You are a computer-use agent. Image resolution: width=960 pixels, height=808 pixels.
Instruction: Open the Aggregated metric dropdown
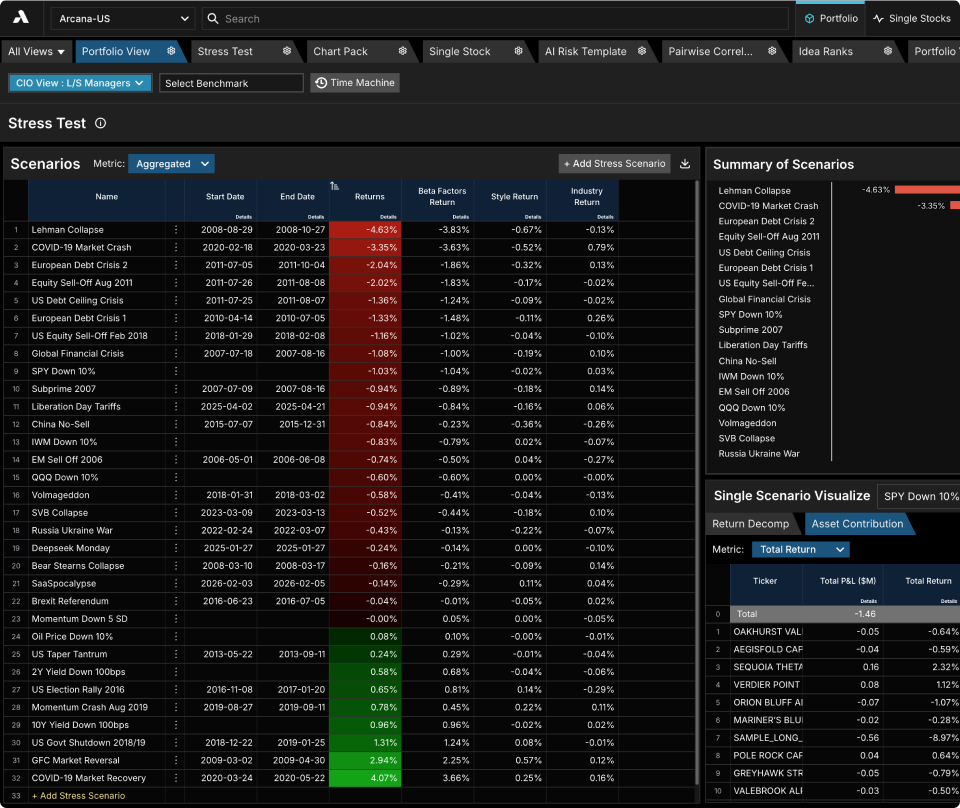click(171, 164)
